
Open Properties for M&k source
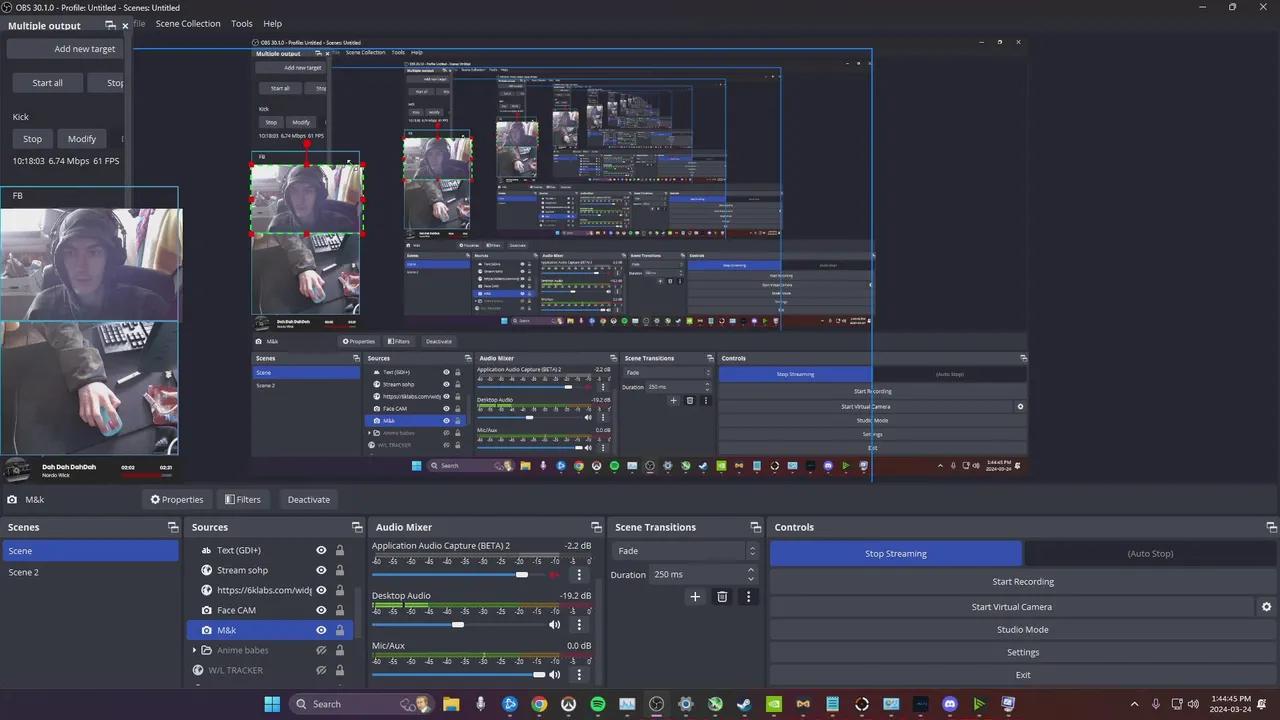point(177,499)
